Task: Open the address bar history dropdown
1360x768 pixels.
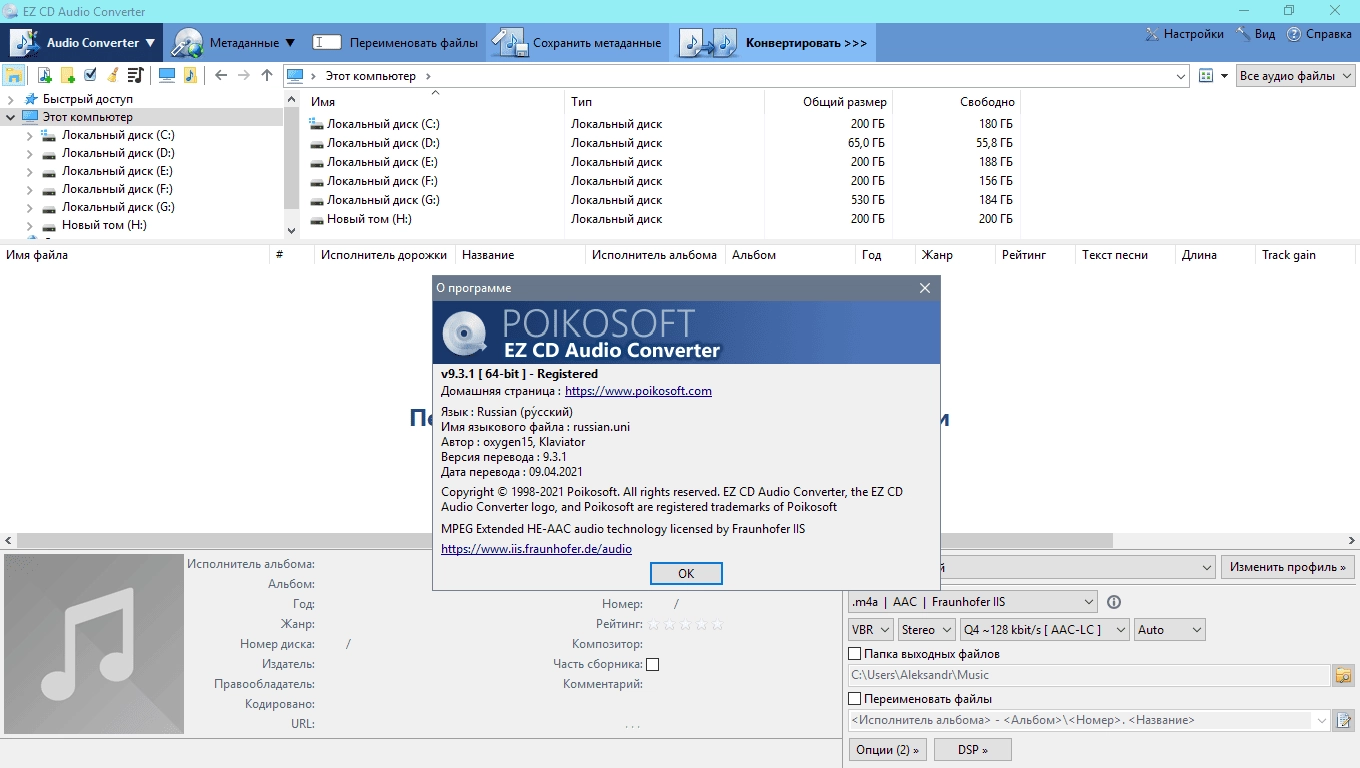Action: 1181,76
